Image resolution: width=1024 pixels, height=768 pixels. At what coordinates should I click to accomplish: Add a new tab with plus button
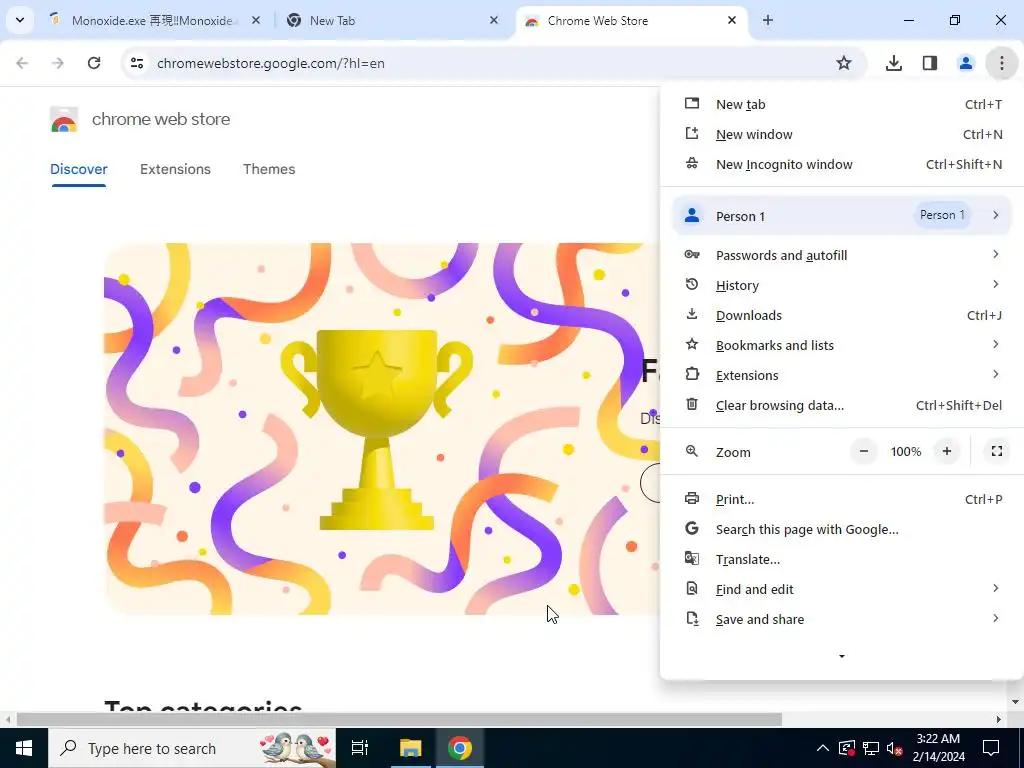(x=768, y=20)
